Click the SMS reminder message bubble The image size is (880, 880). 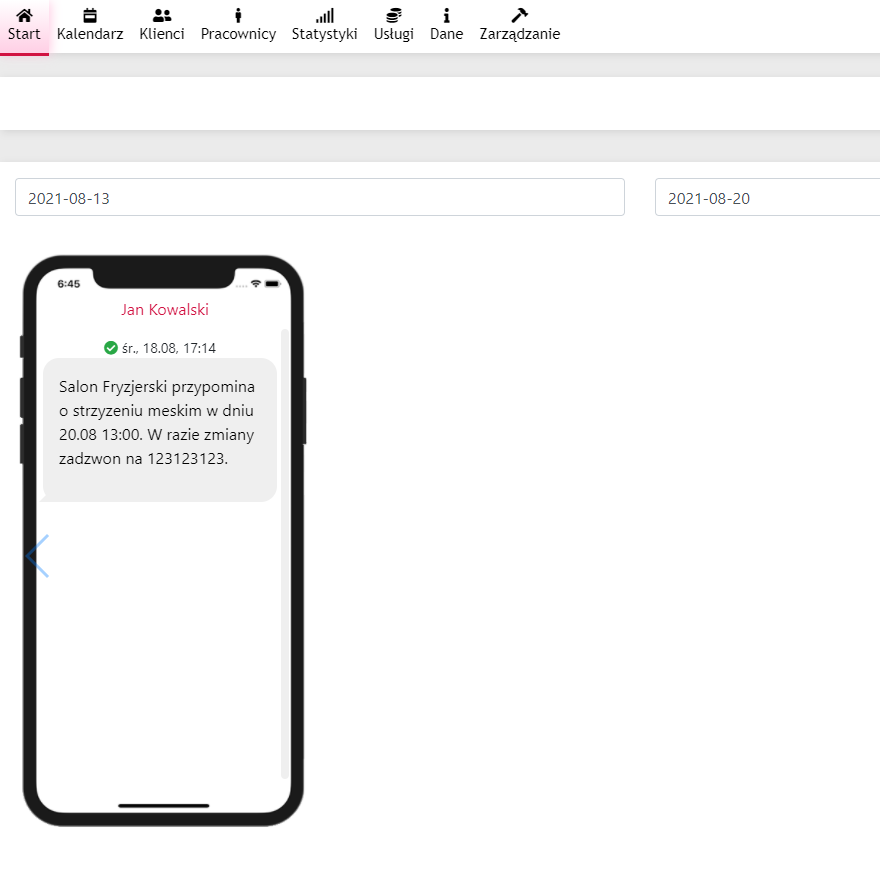[160, 429]
